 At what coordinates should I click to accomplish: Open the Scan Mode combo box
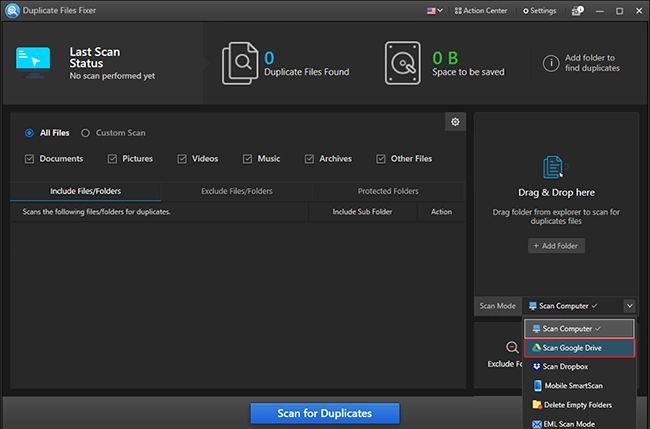(x=579, y=306)
